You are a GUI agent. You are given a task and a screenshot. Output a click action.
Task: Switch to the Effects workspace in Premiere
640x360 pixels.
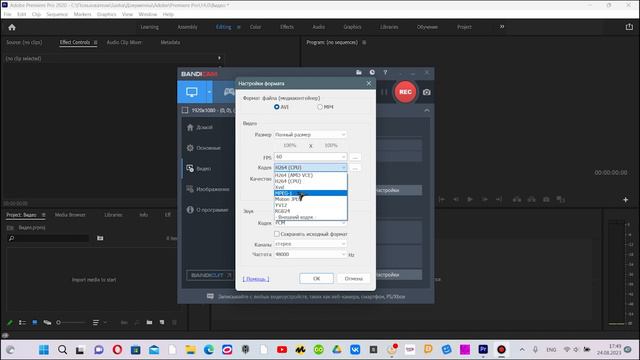click(x=287, y=27)
